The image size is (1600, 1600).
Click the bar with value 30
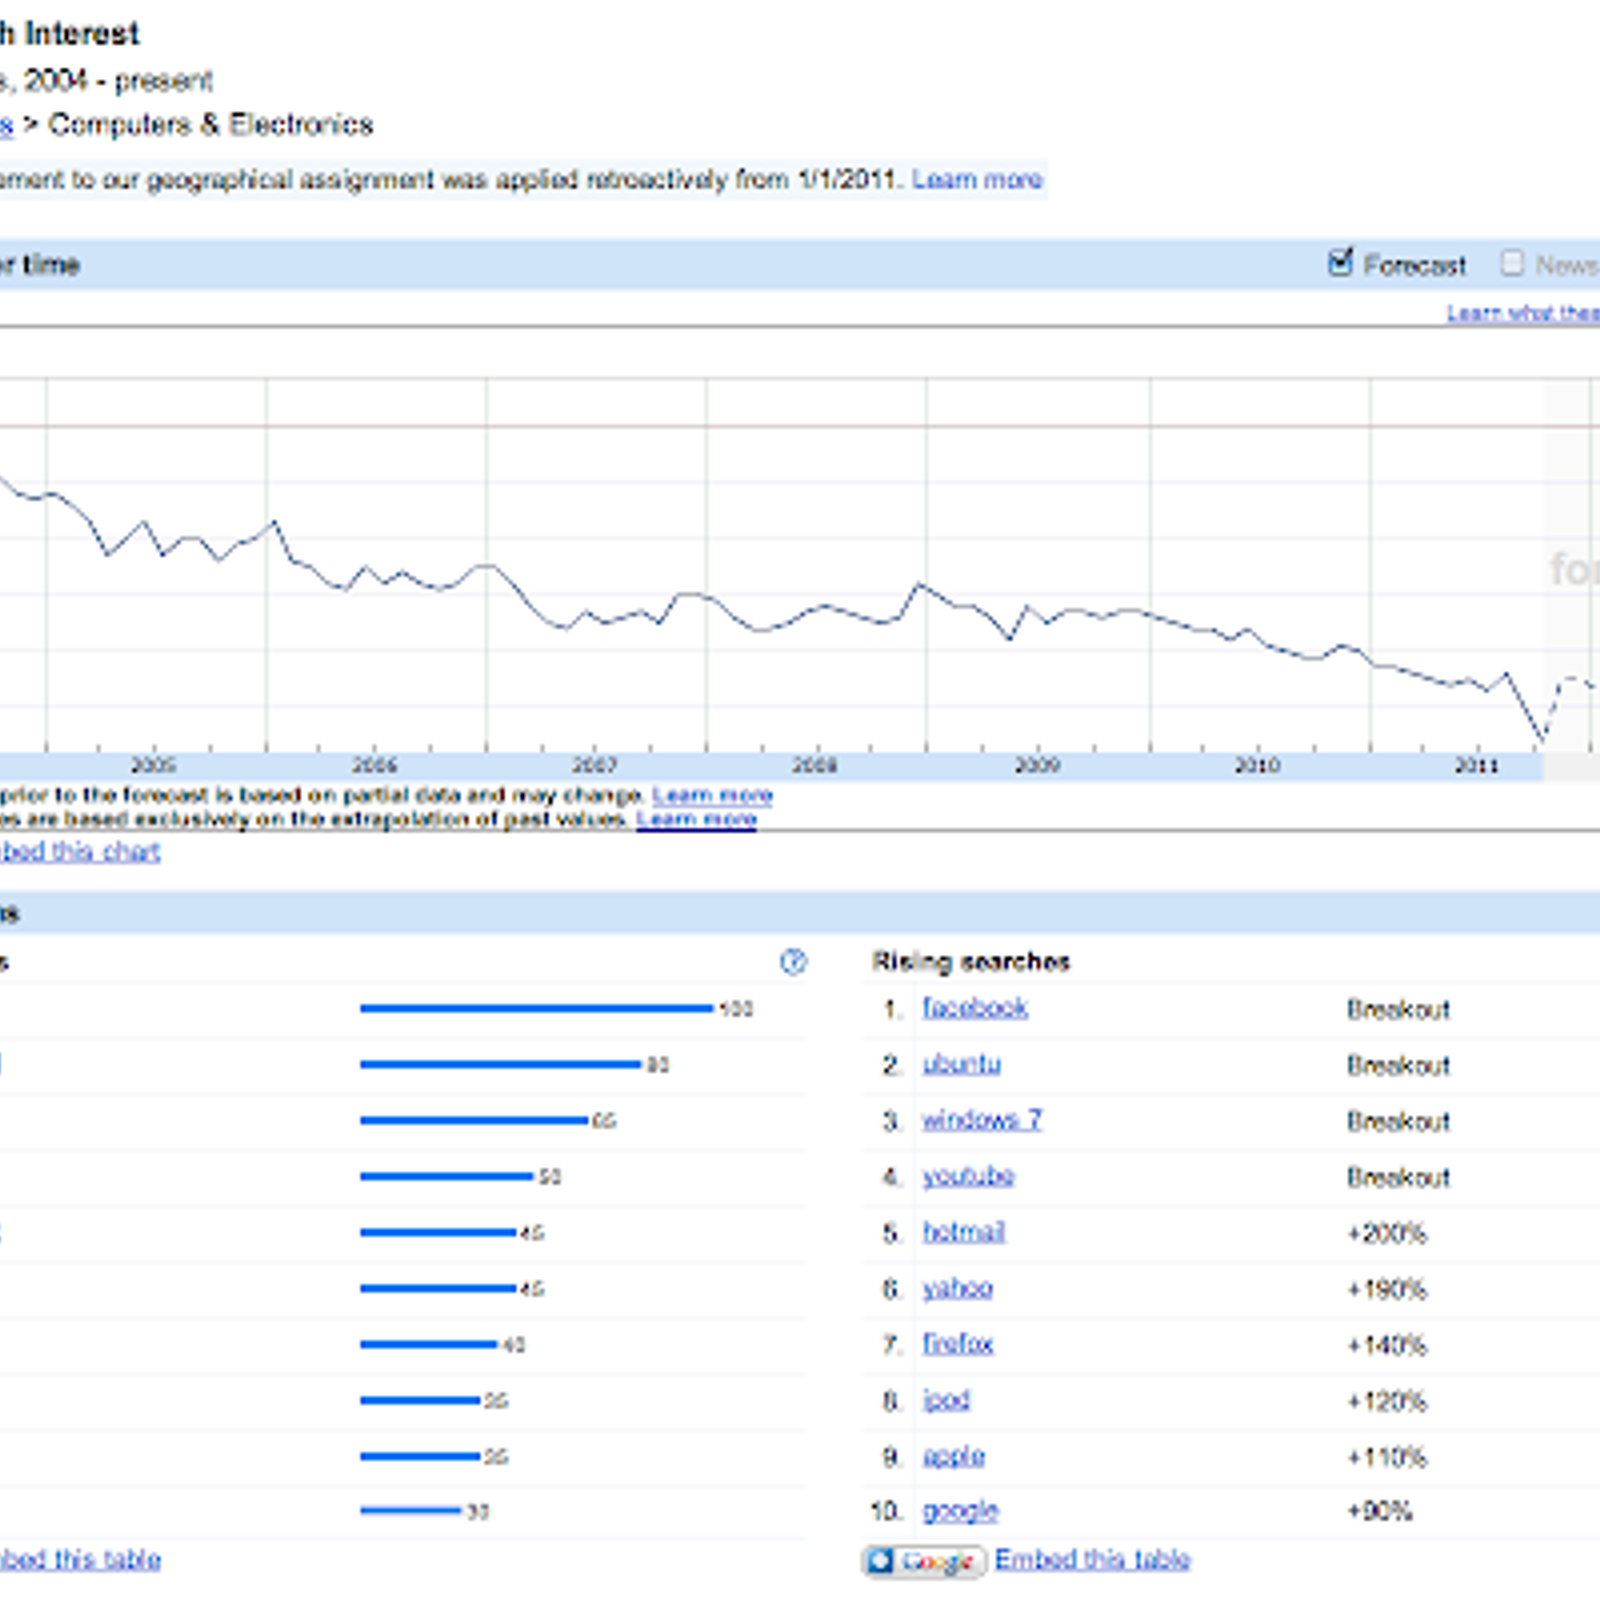click(411, 1511)
